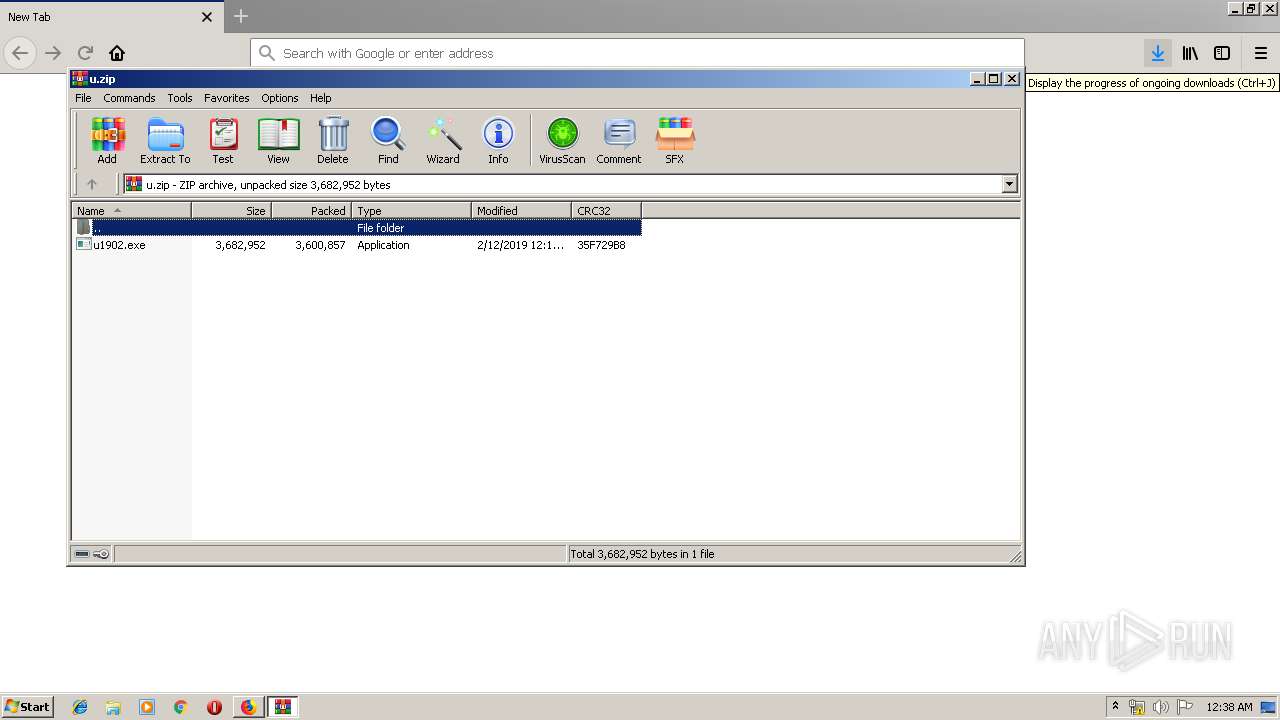1280x720 pixels.
Task: Switch to Firefox taskbar button
Action: [x=248, y=707]
